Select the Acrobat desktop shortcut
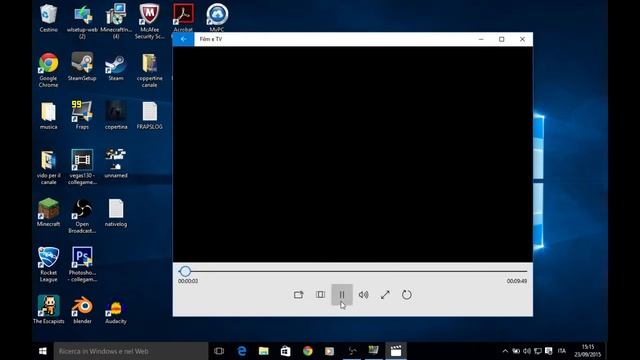640x360 pixels. [183, 18]
